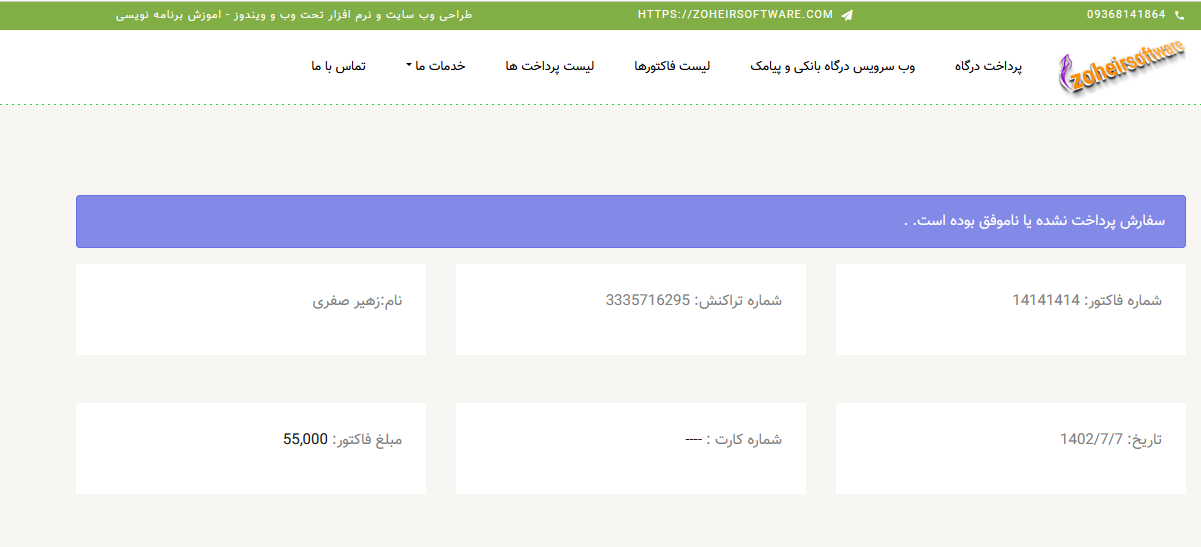
Task: Click phone number 09368141864
Action: coord(1126,15)
